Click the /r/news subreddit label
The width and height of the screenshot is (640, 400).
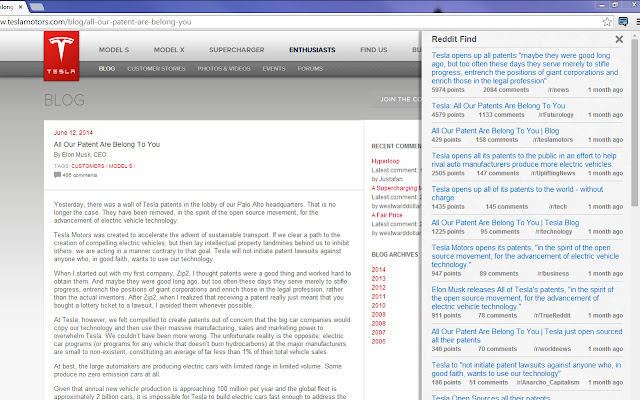(558, 90)
